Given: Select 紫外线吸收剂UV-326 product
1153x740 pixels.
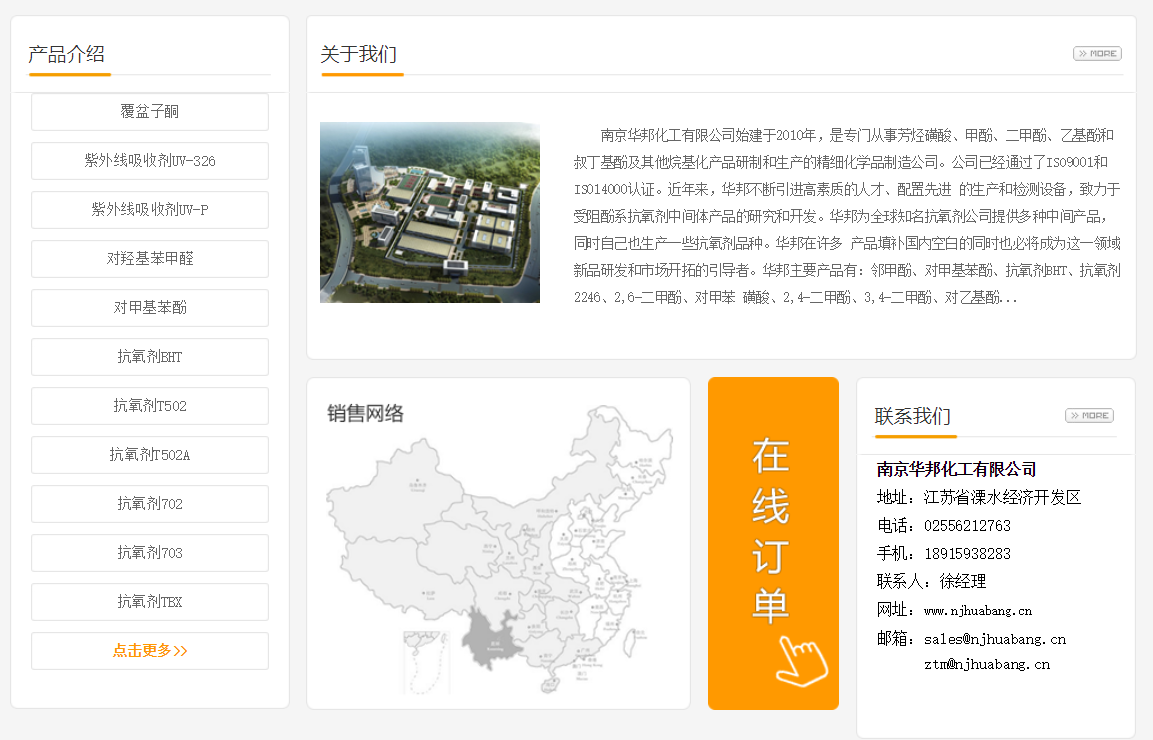Looking at the screenshot, I should (x=150, y=161).
